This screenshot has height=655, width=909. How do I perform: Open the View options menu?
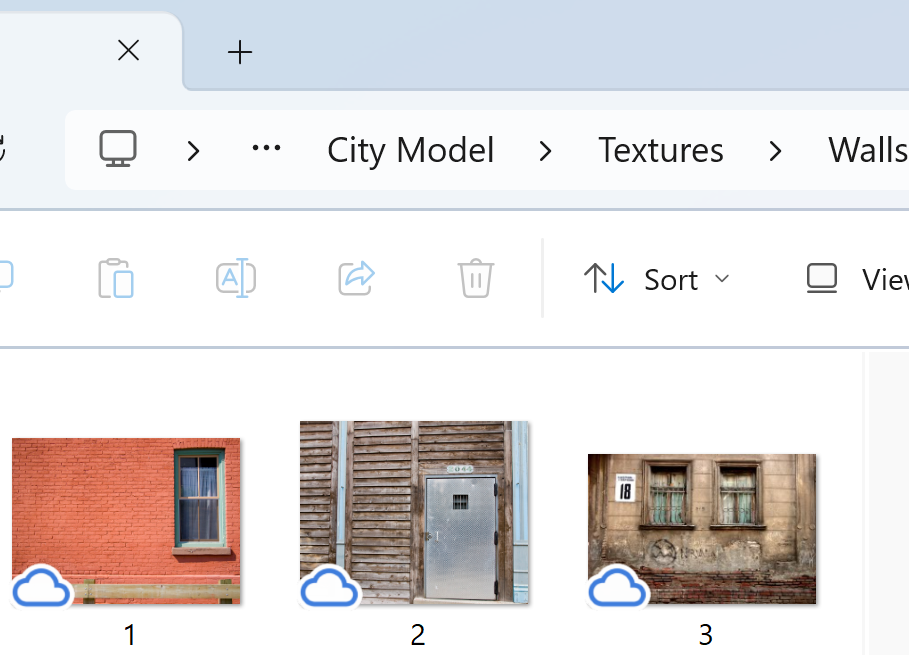click(858, 279)
